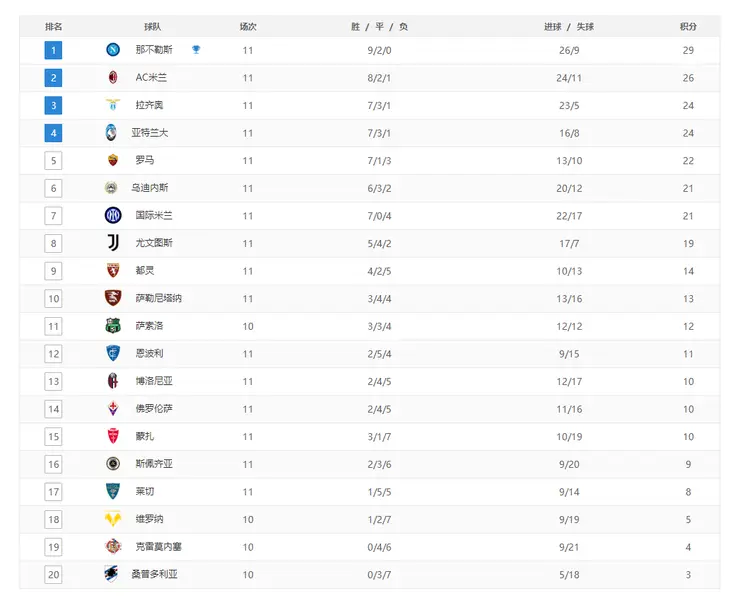Click the Juventus J logo

(113, 243)
